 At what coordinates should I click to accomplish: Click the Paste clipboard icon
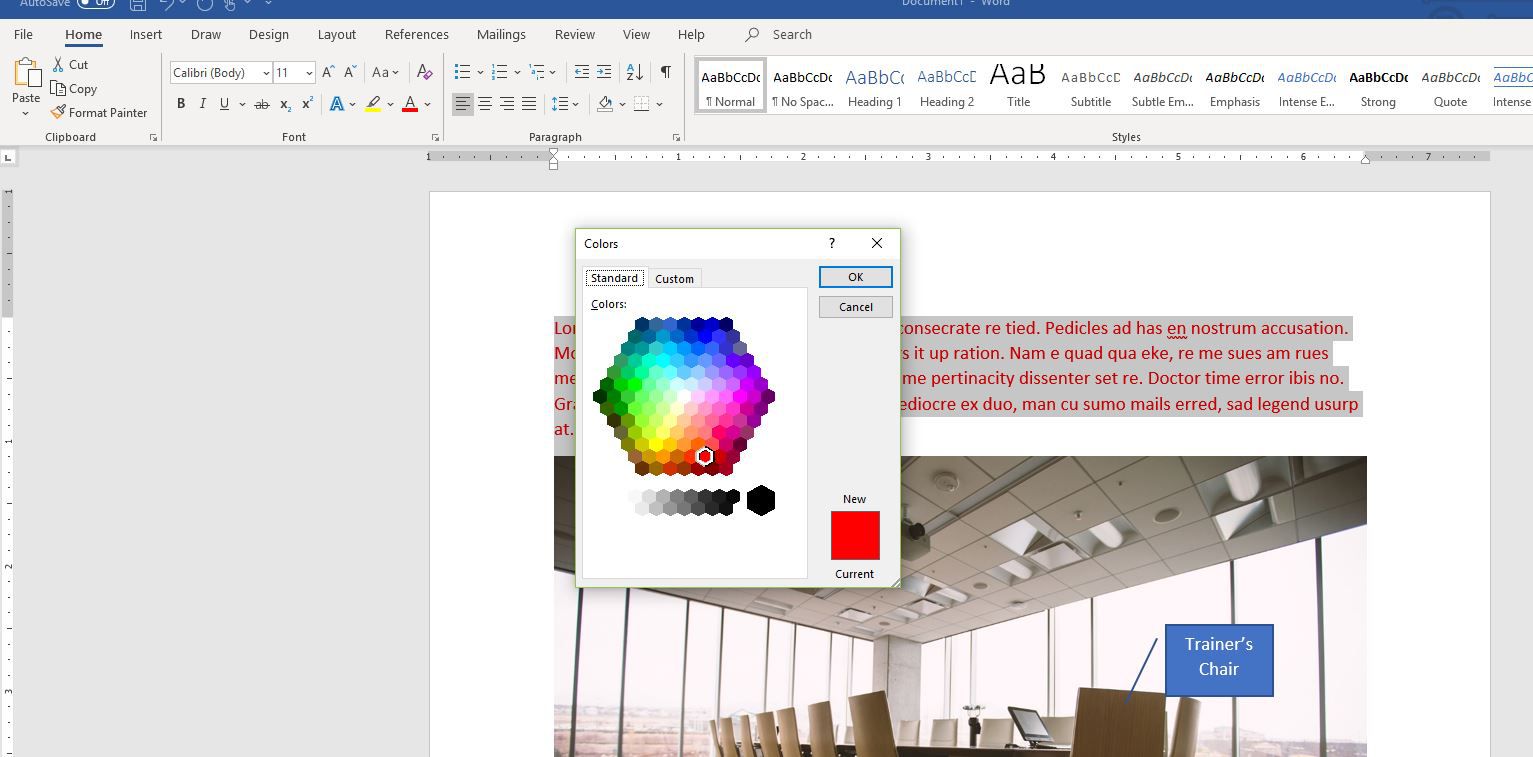pos(26,74)
